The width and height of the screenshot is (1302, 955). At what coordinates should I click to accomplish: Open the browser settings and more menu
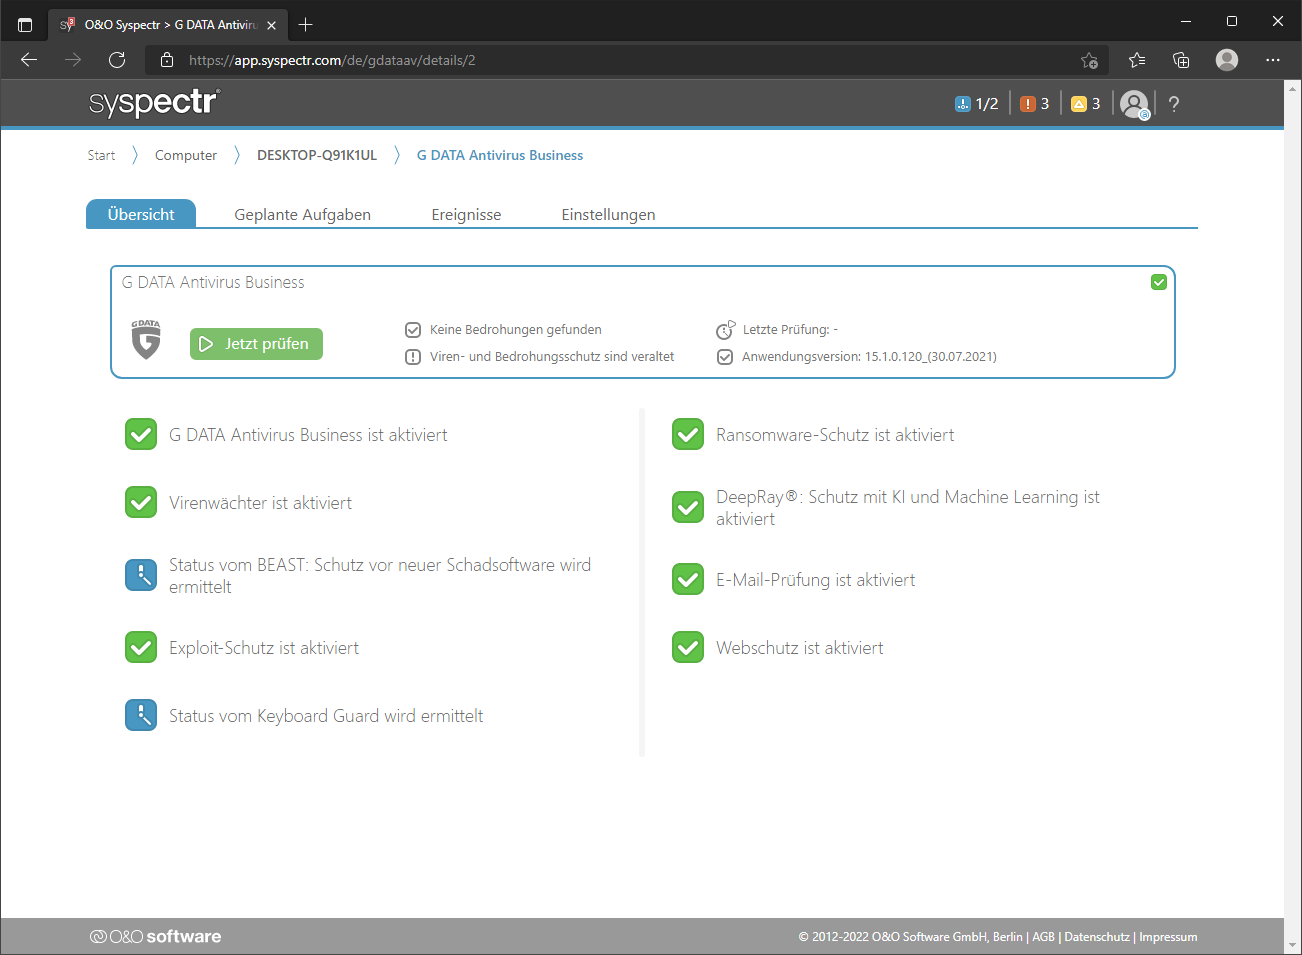point(1272,60)
